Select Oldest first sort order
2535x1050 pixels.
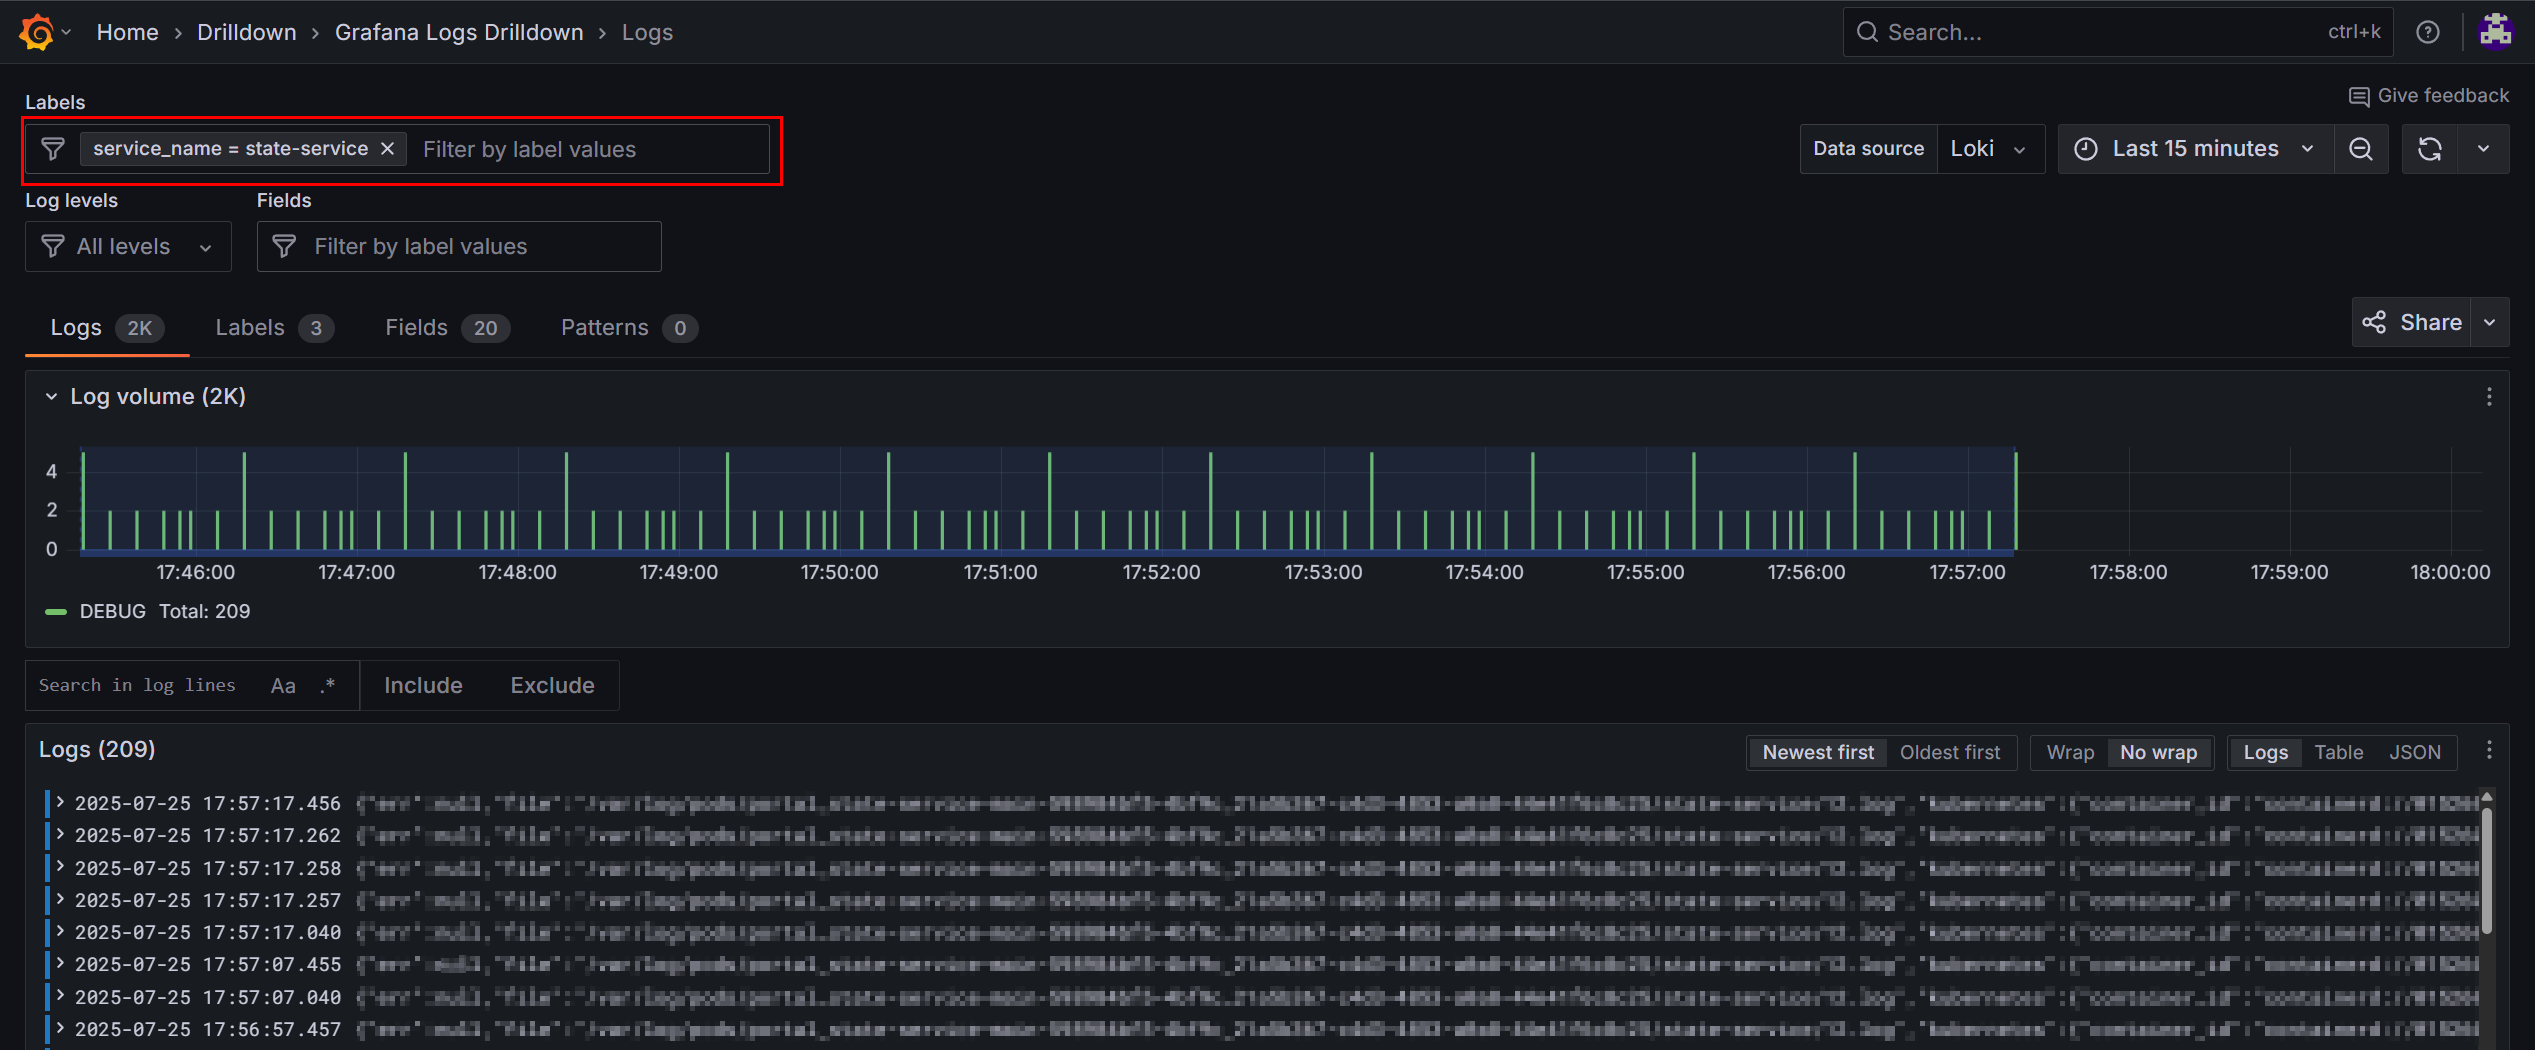pos(1950,753)
